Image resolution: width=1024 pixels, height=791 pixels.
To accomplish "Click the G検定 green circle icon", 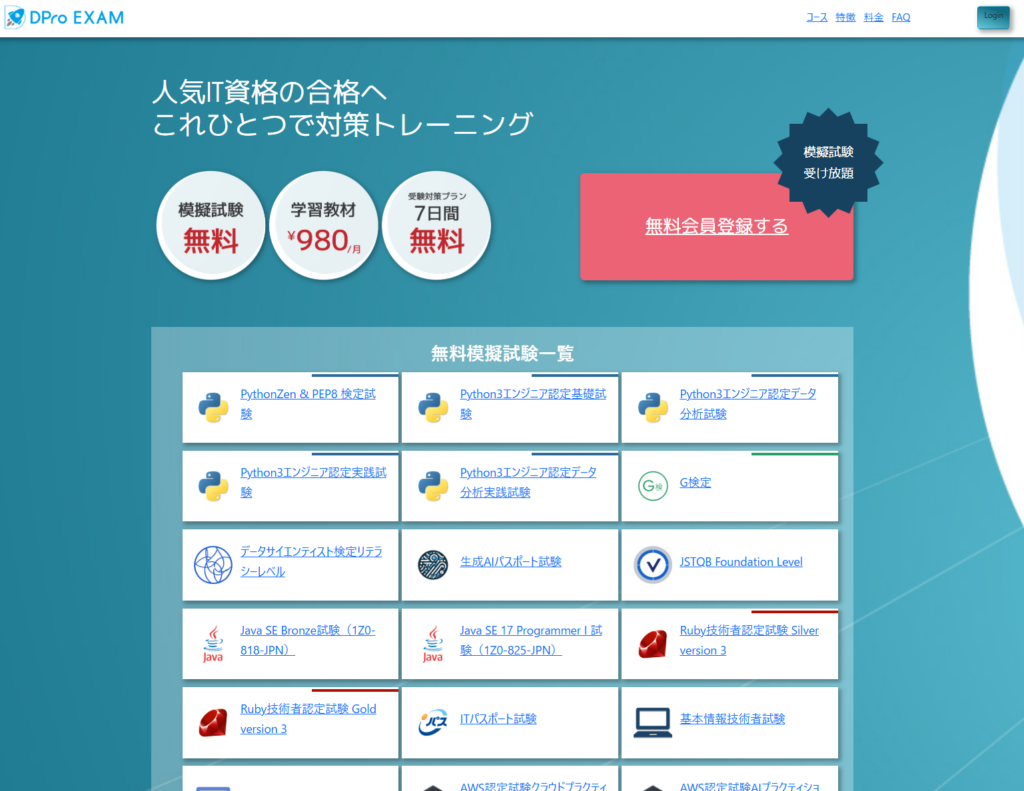I will (652, 486).
